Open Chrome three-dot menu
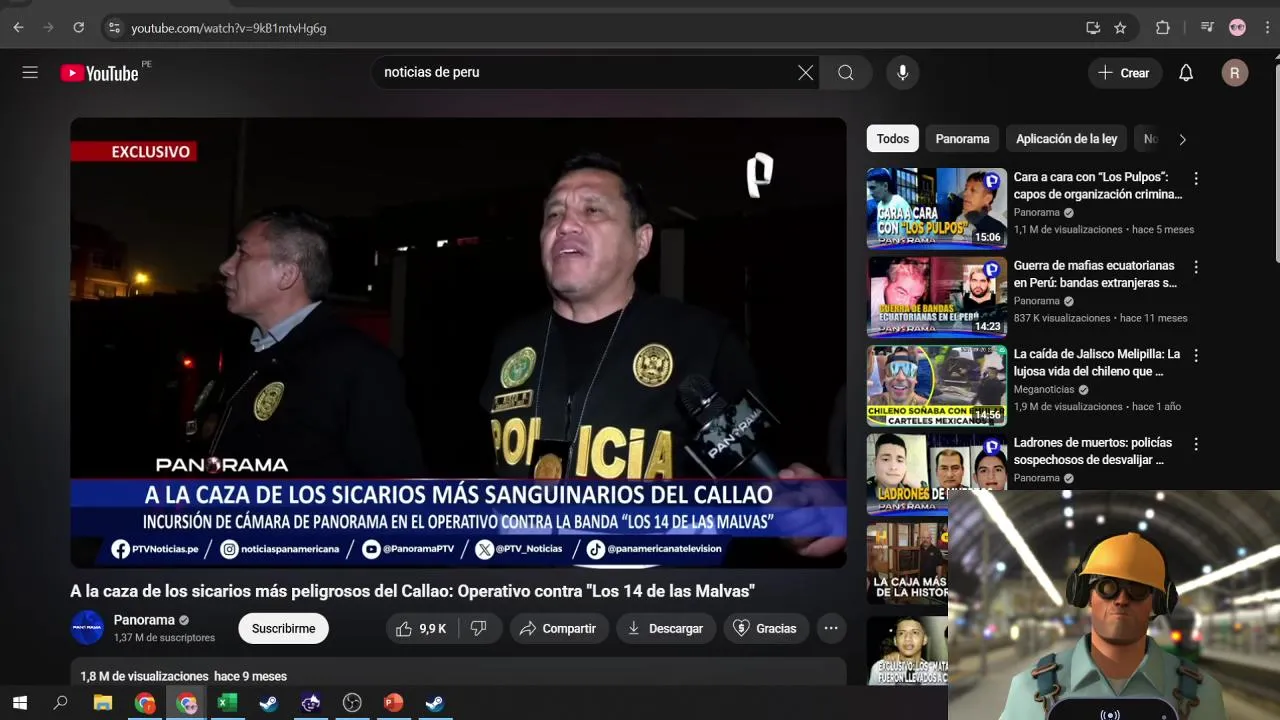This screenshot has width=1280, height=720. pos(1267,28)
